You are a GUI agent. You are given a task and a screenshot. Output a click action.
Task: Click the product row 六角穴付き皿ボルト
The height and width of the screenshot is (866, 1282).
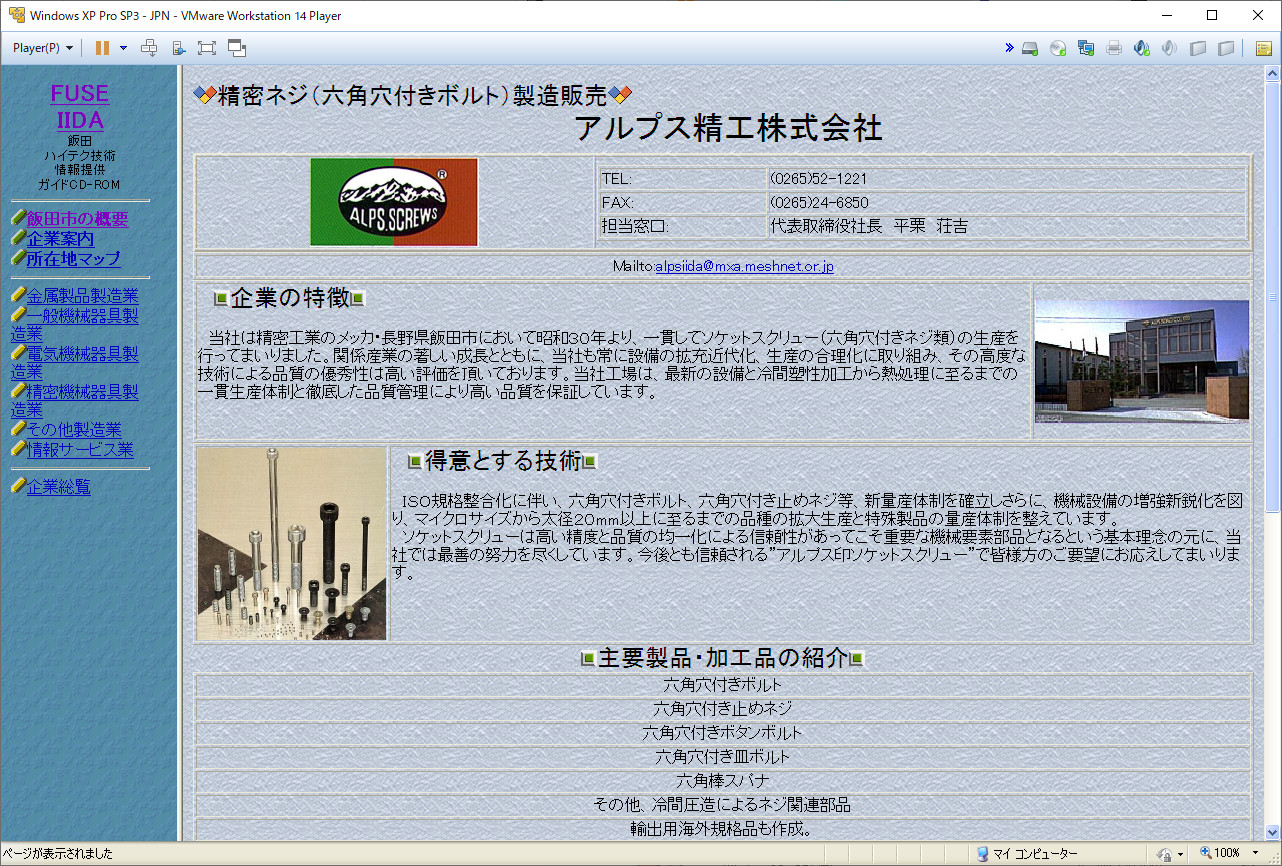(x=723, y=757)
